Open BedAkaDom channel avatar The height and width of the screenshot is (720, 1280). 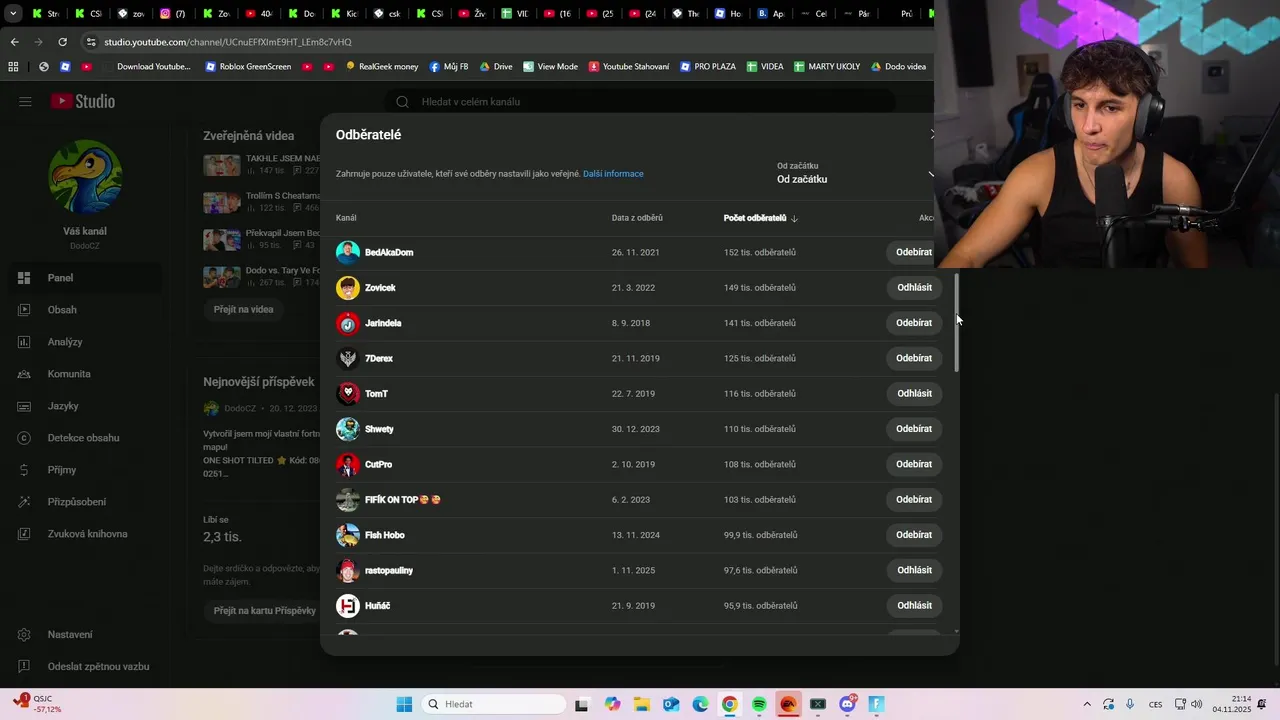click(348, 252)
